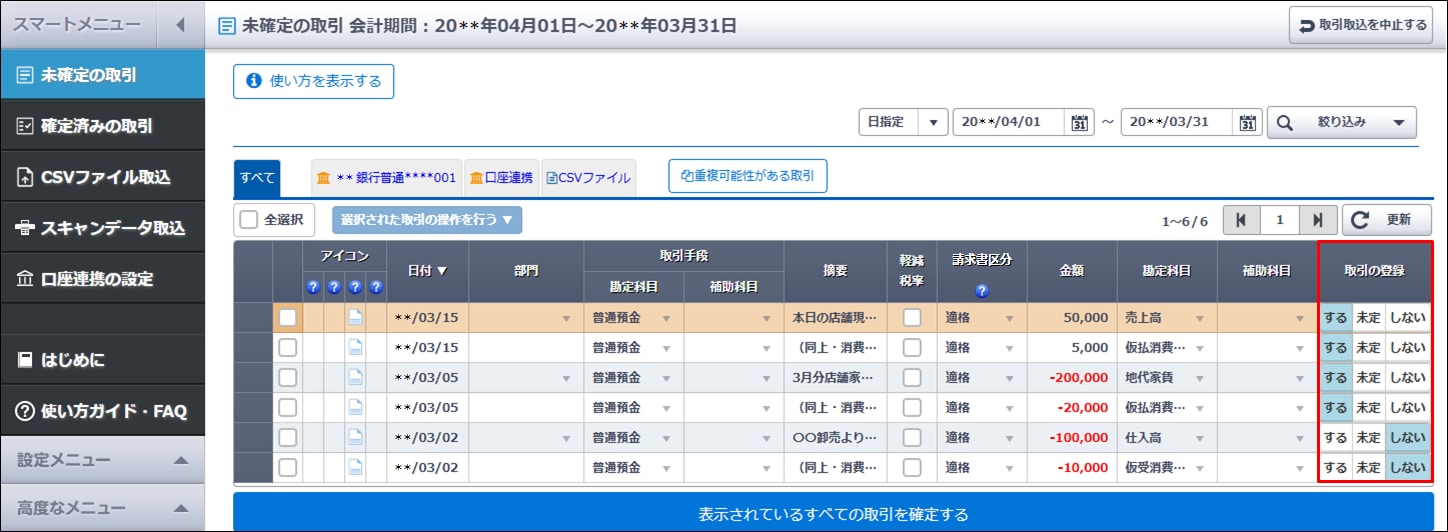Select checkbox for 仕入高 row
The width and height of the screenshot is (1448, 532).
click(x=288, y=438)
